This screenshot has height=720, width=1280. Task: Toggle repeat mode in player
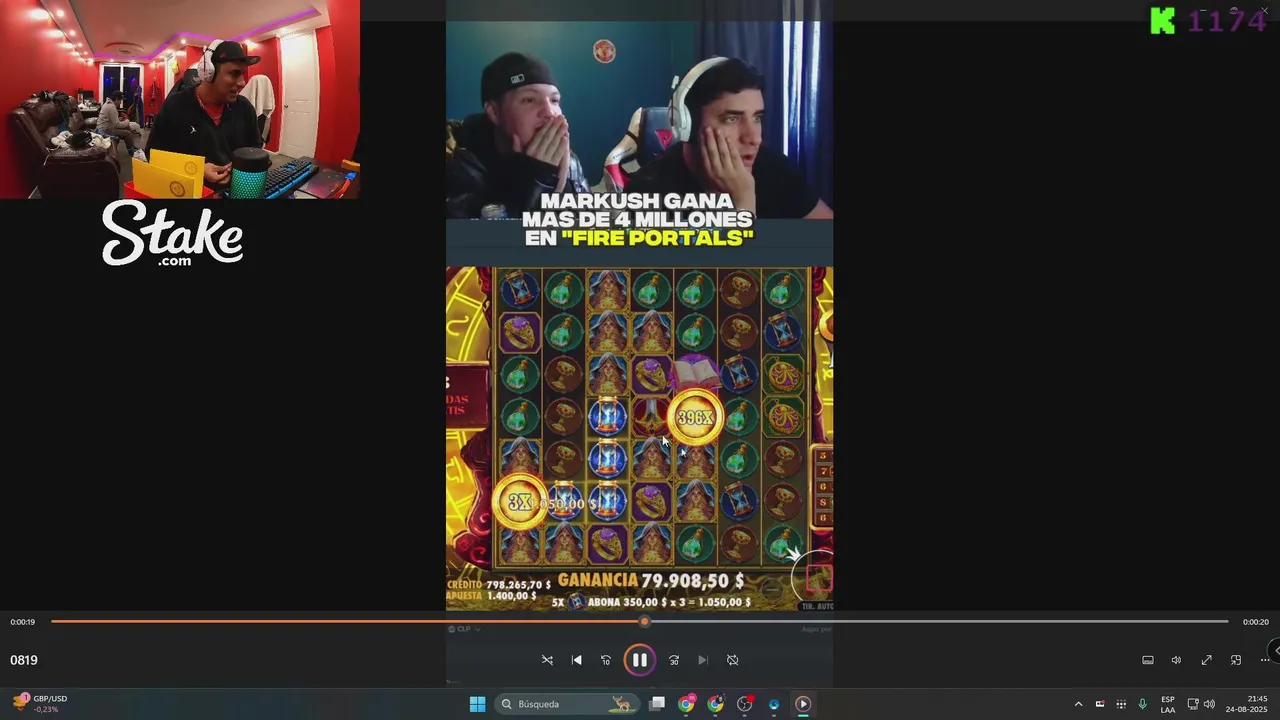(x=732, y=660)
